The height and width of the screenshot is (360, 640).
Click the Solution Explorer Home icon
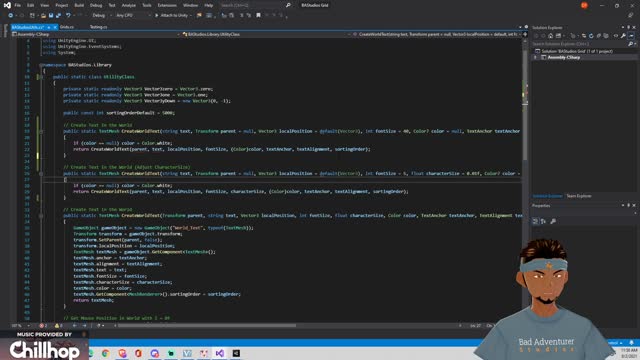(550, 36)
